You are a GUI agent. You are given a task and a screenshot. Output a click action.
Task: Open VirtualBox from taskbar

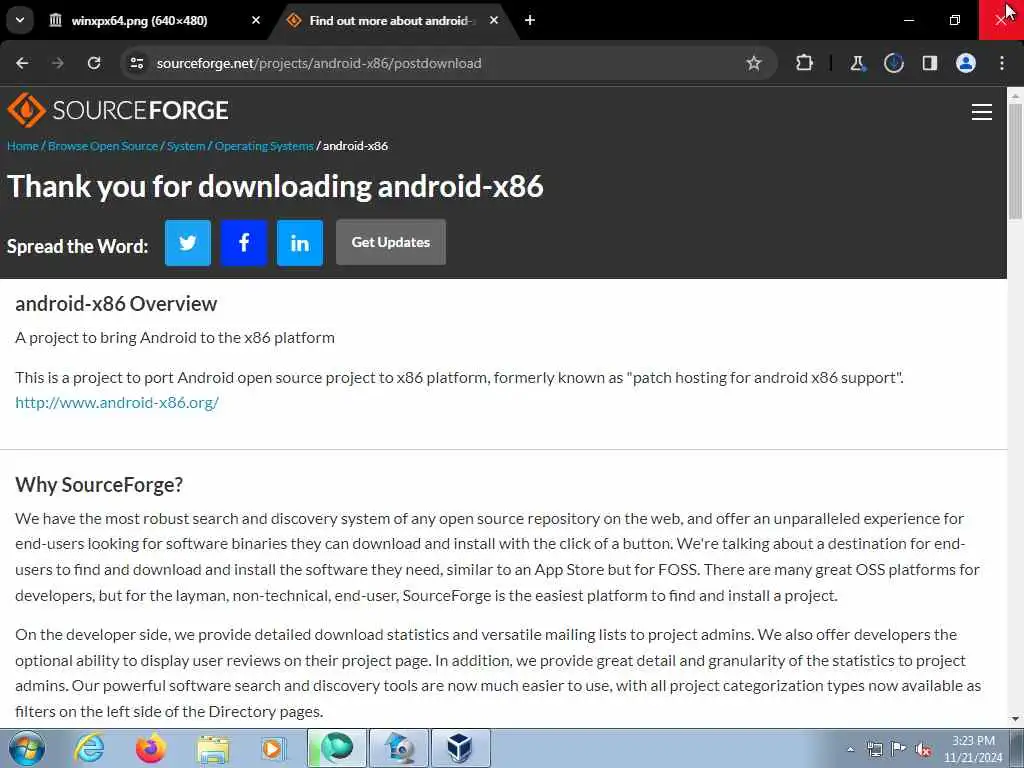pos(460,748)
